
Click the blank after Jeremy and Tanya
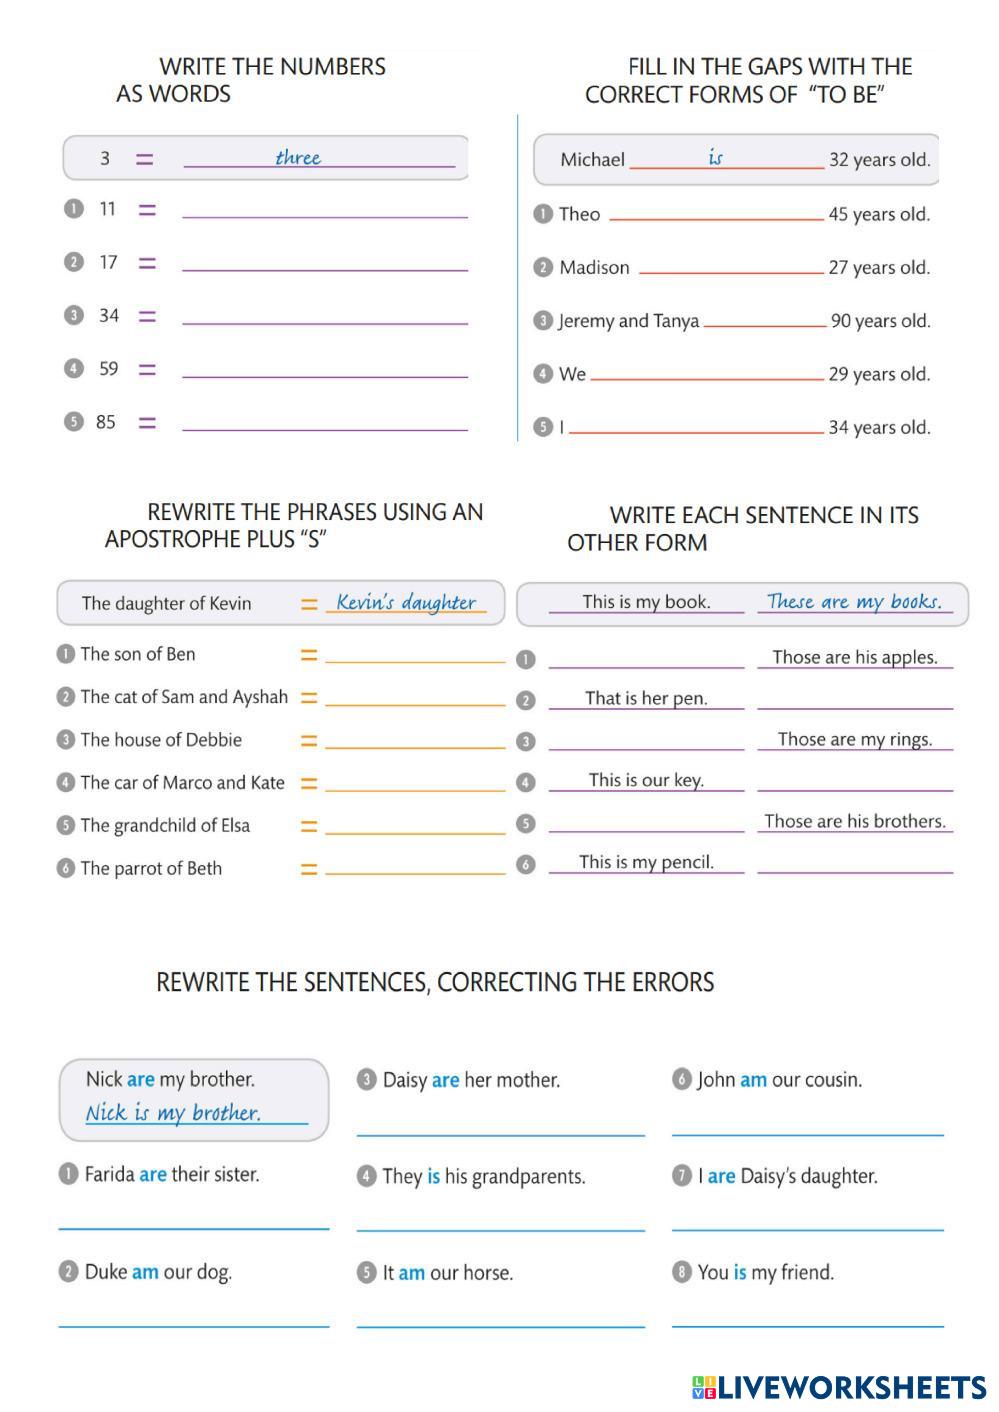(765, 317)
